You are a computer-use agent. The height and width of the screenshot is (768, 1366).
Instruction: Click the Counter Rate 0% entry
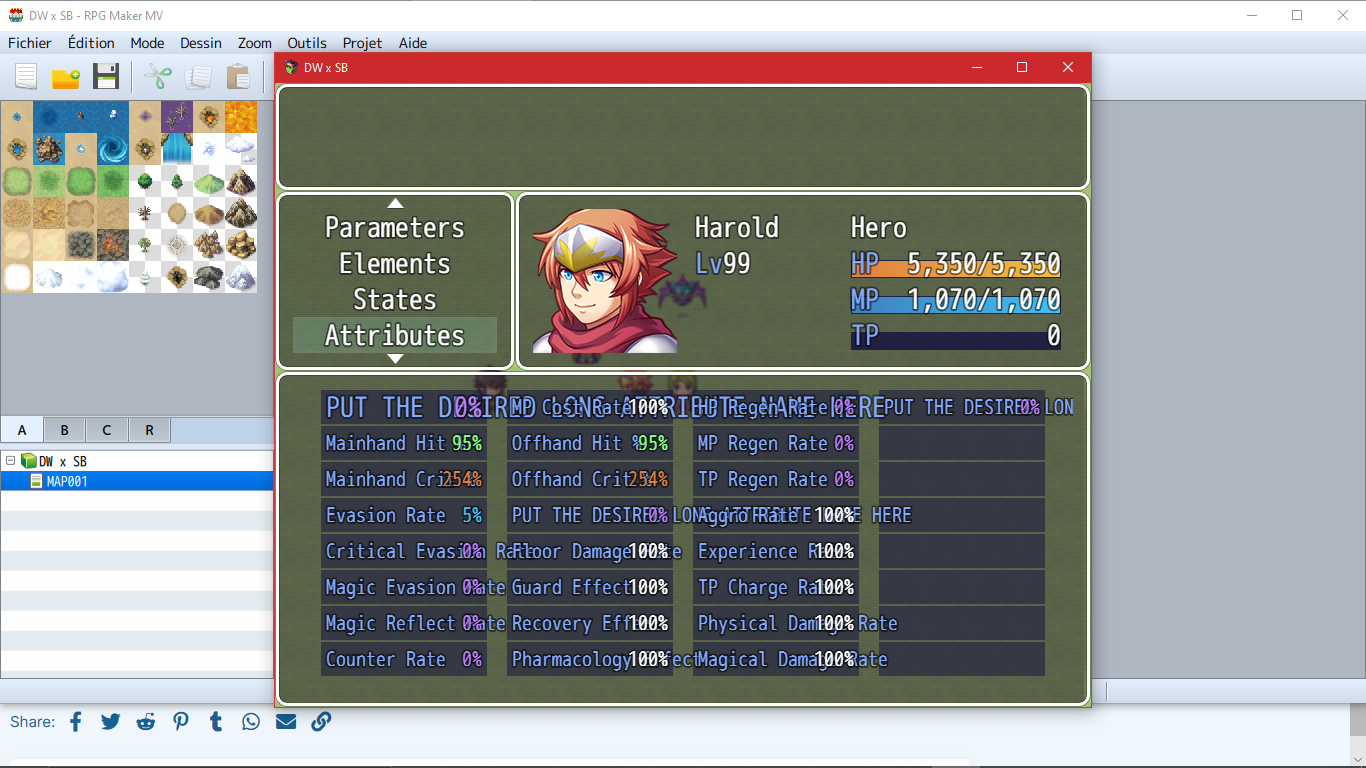404,659
